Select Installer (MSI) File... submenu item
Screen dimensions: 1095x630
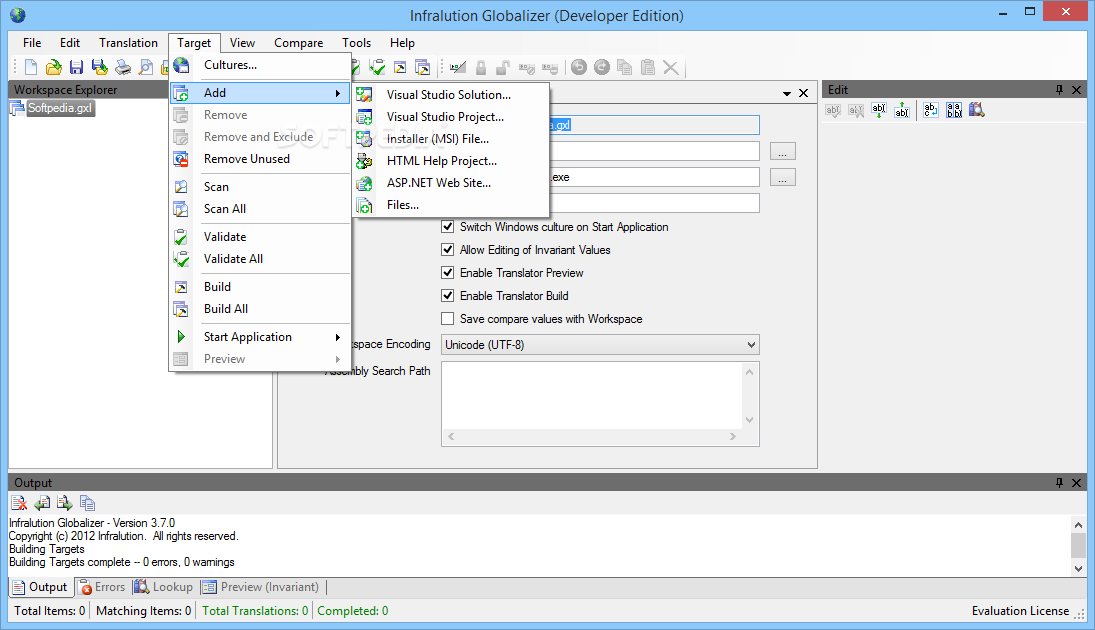(x=451, y=139)
